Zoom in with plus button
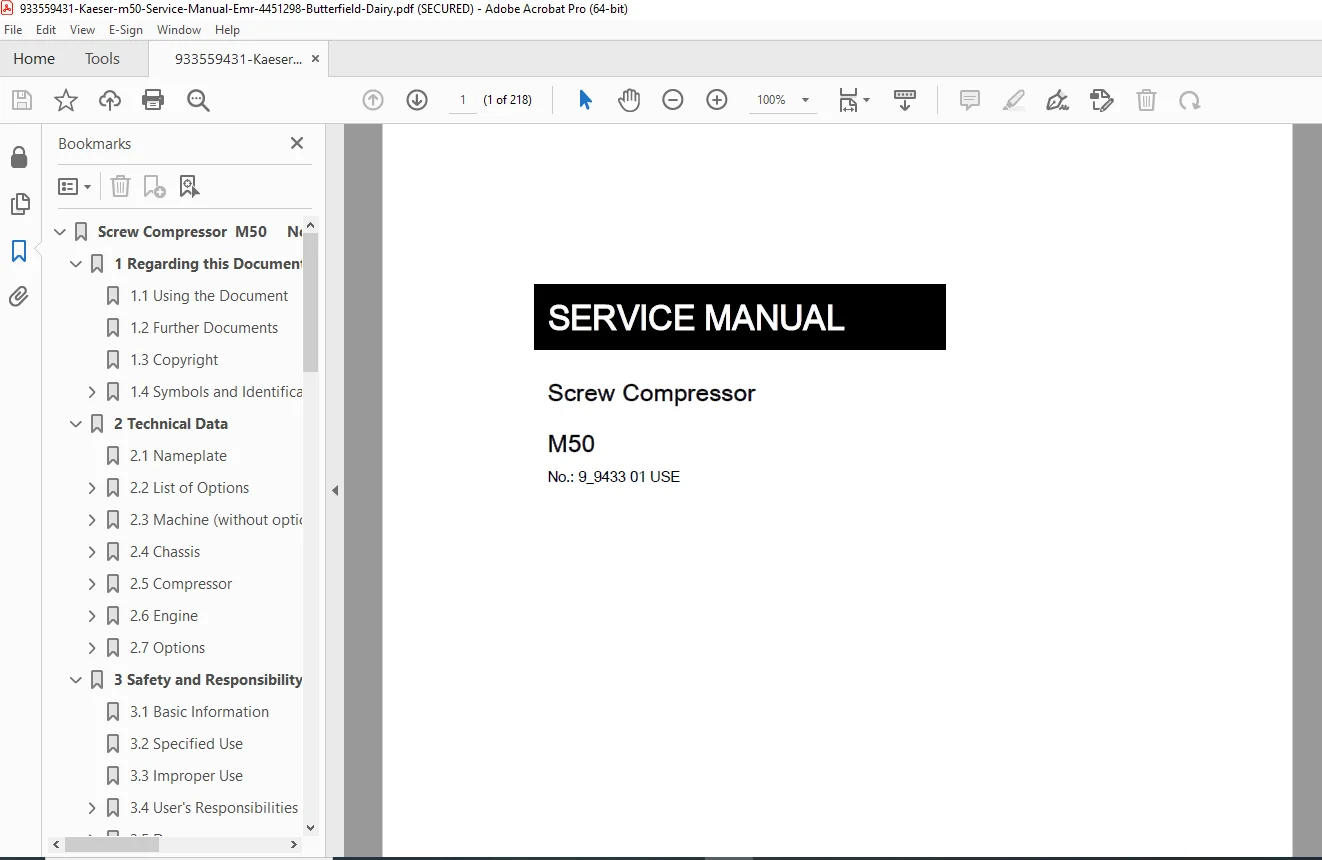Screen dimensions: 1322x860 717,100
